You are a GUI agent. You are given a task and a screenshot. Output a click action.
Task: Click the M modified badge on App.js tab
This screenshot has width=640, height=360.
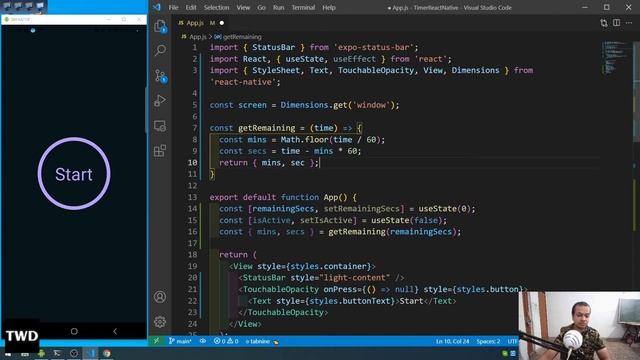(x=212, y=23)
